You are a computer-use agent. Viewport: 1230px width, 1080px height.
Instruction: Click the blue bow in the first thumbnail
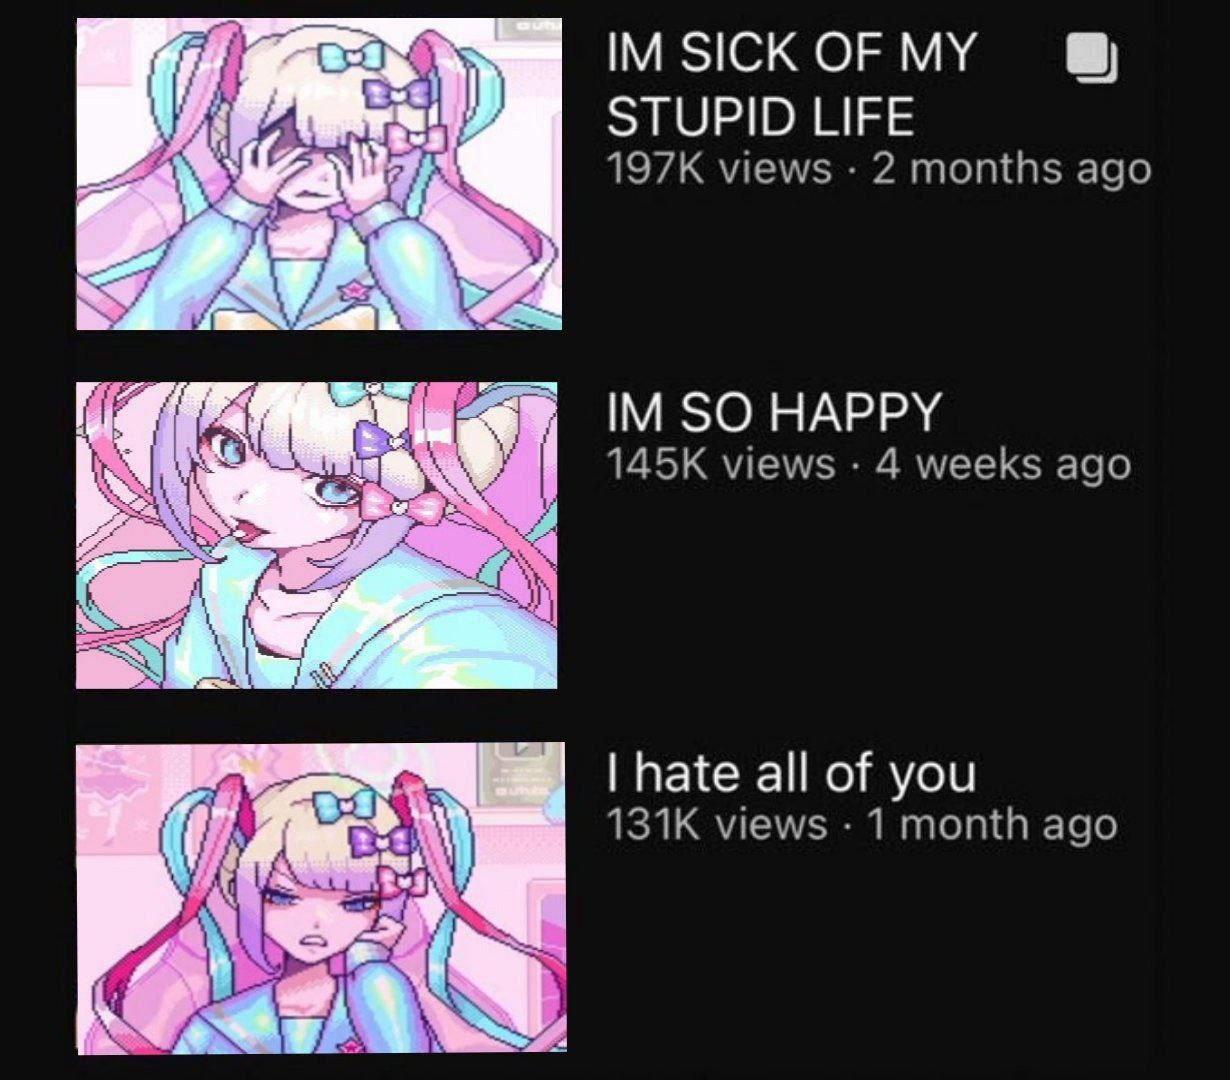coord(352,55)
